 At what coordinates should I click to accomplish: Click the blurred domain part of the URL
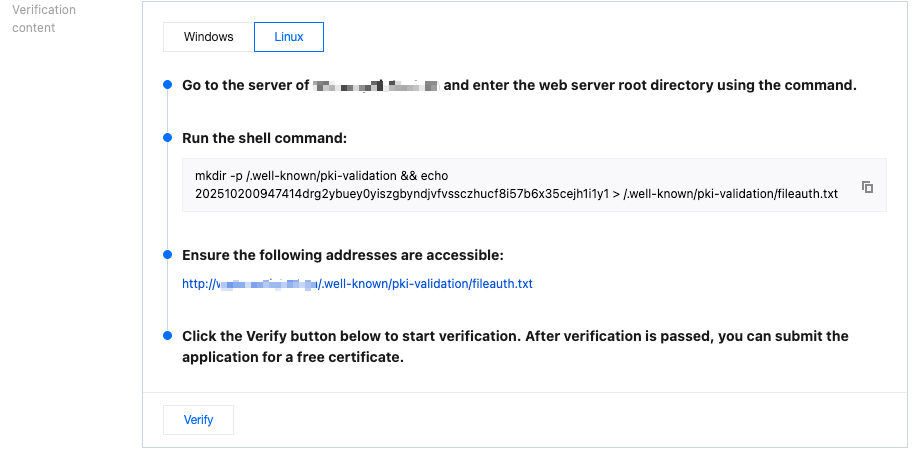(x=267, y=284)
